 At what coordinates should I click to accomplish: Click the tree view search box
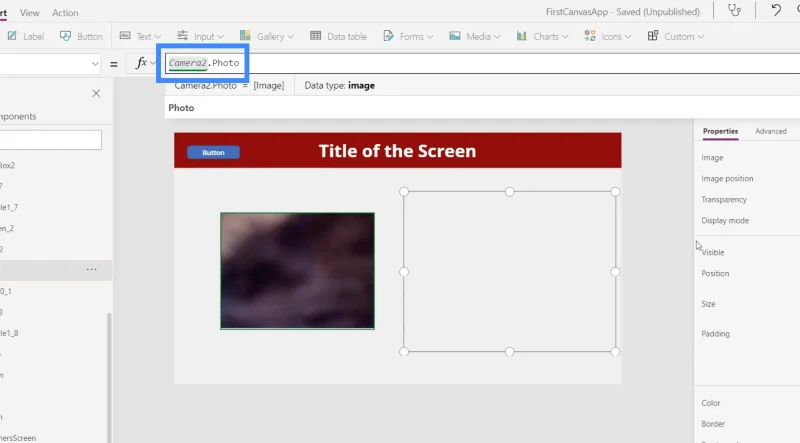point(51,140)
